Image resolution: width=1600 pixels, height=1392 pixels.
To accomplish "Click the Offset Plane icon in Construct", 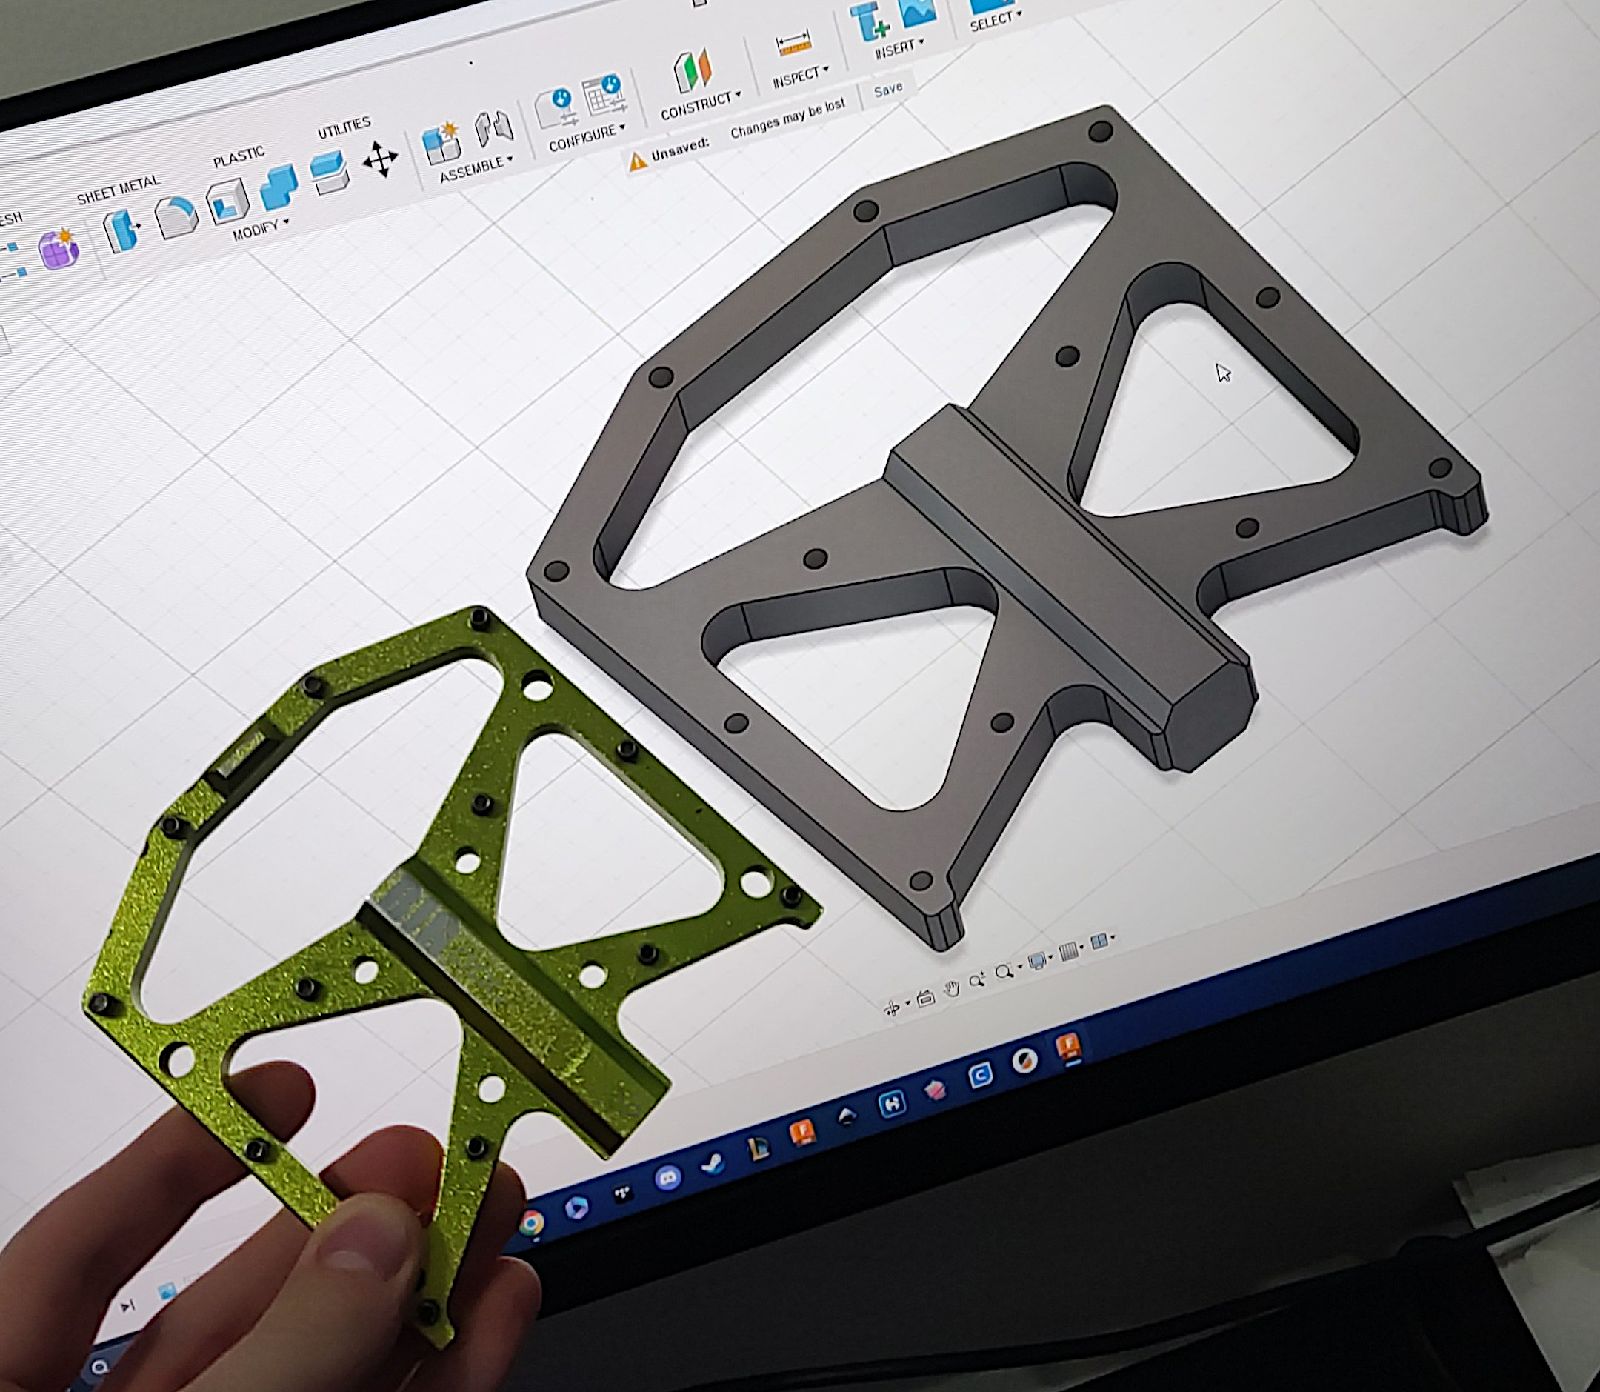I will [x=691, y=71].
